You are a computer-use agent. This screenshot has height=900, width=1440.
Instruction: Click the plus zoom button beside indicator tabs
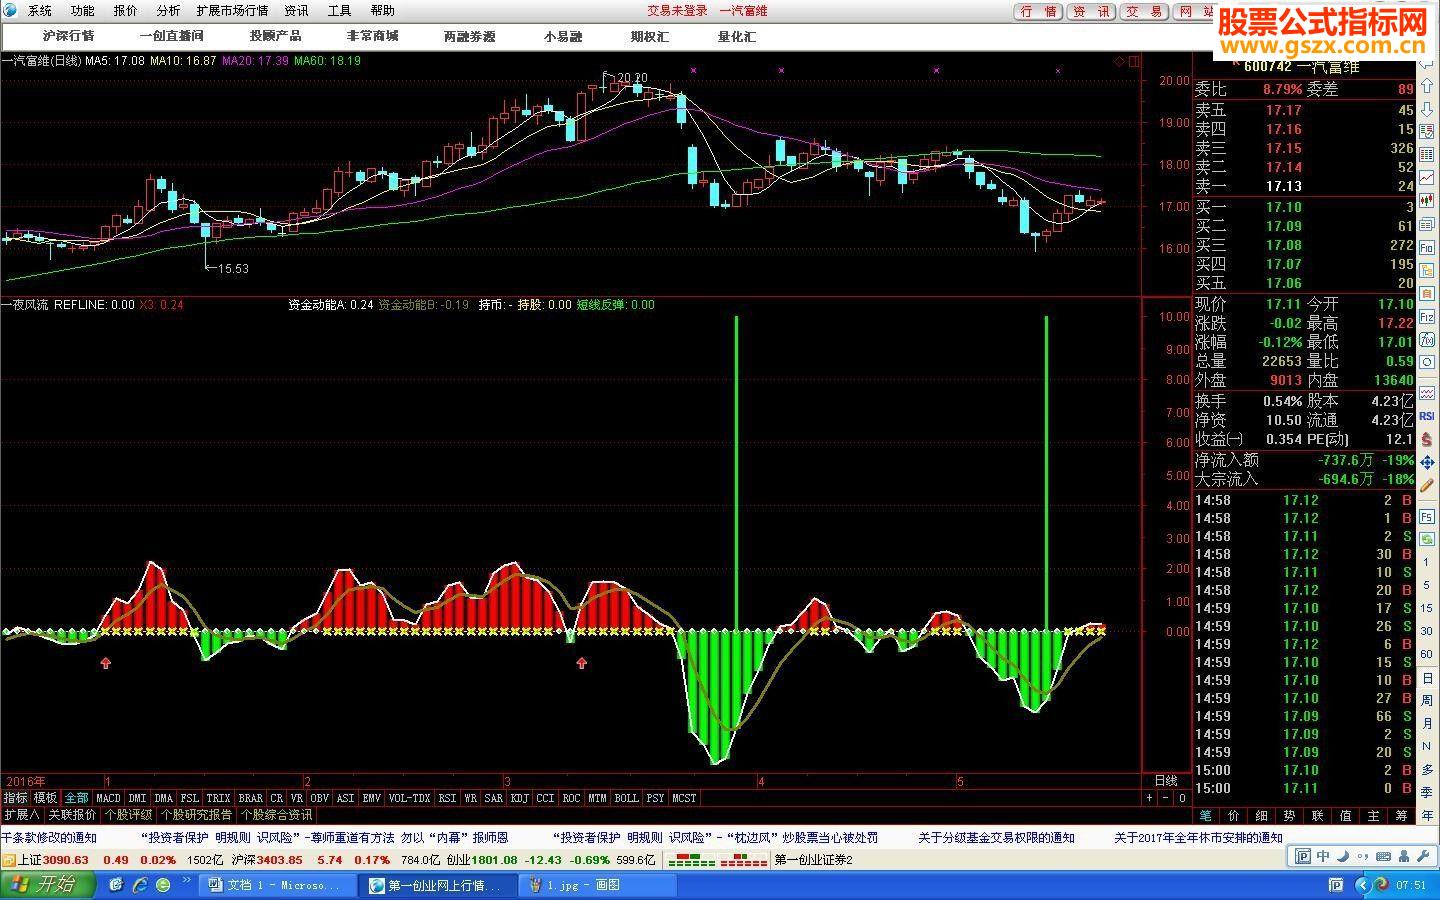(1150, 798)
